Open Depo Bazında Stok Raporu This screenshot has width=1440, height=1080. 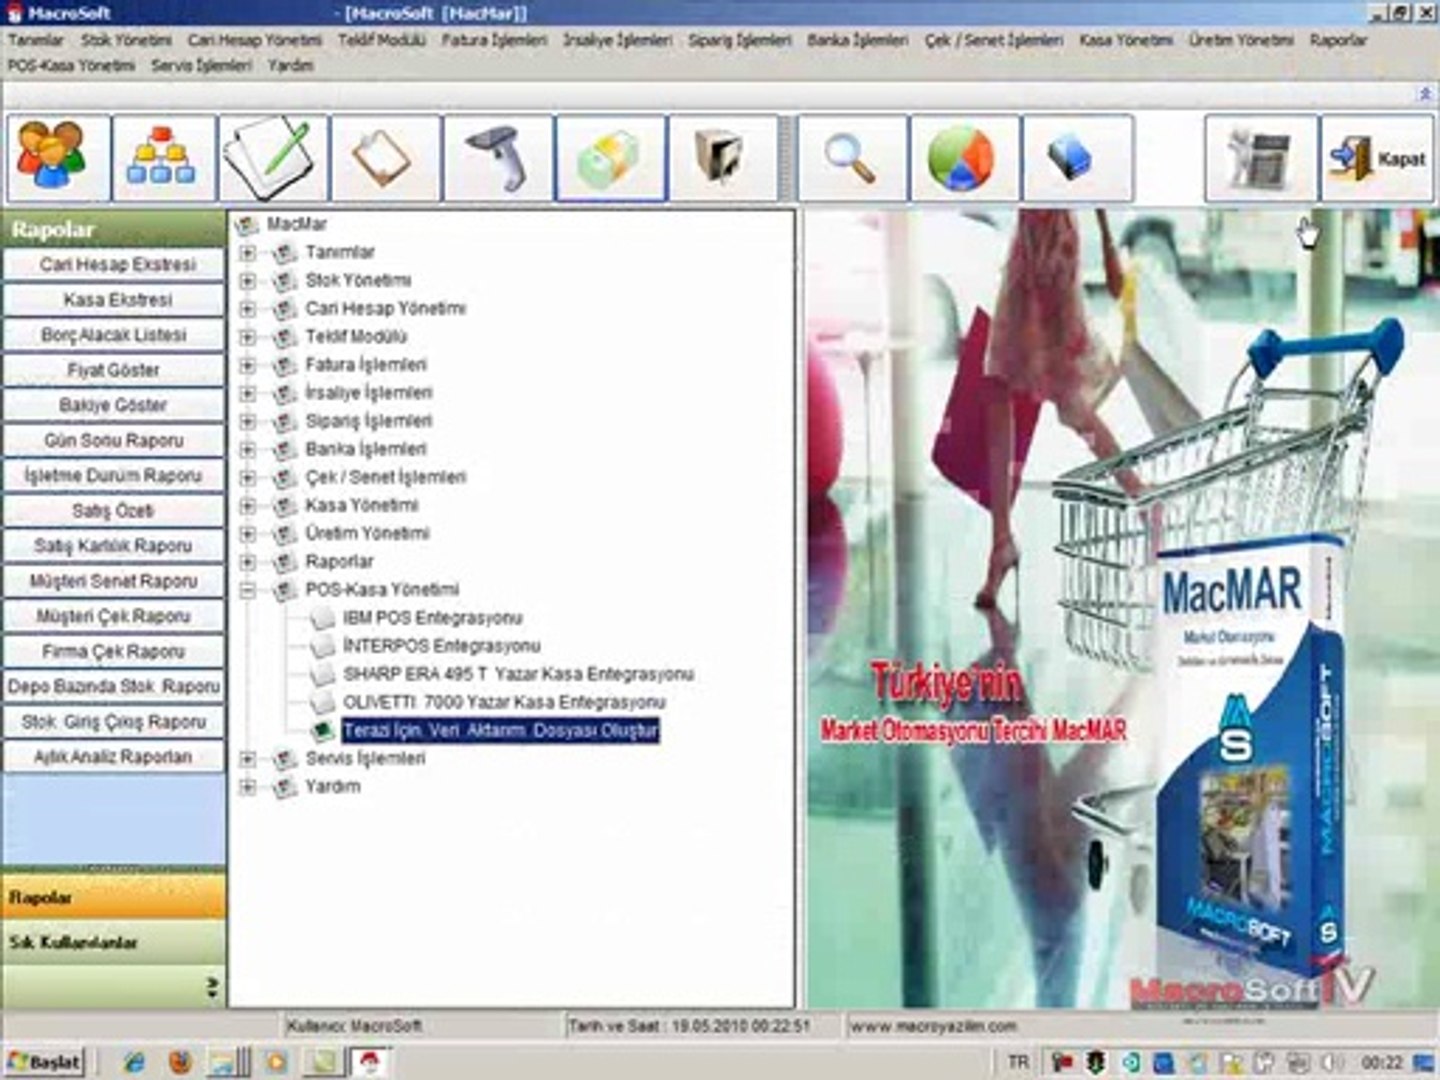point(114,687)
